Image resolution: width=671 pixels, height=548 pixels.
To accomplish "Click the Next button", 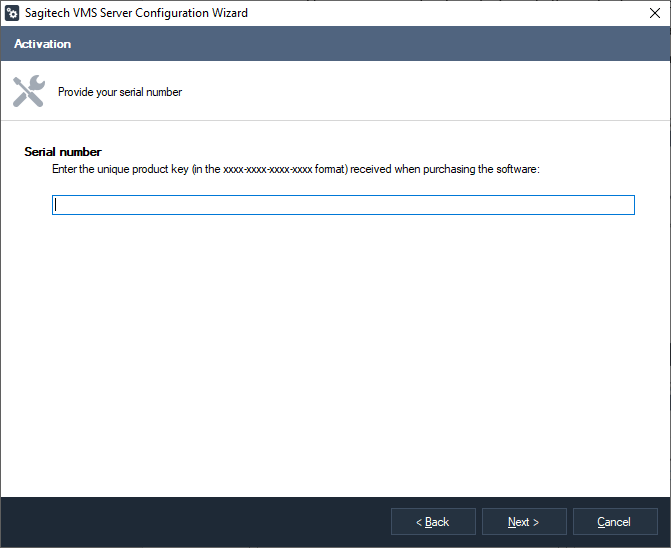I will click(524, 522).
